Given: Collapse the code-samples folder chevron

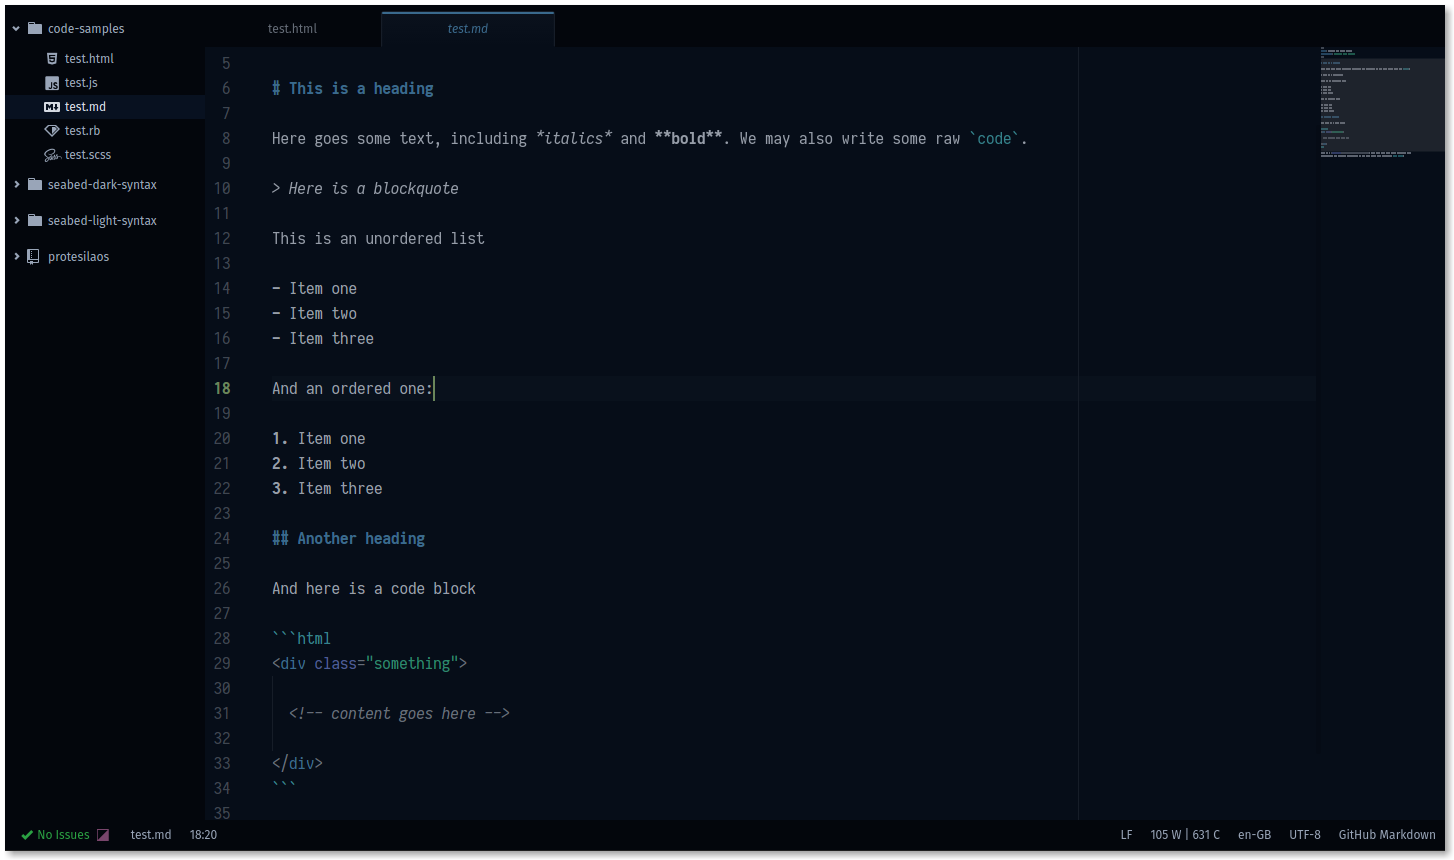Looking at the screenshot, I should 16,29.
